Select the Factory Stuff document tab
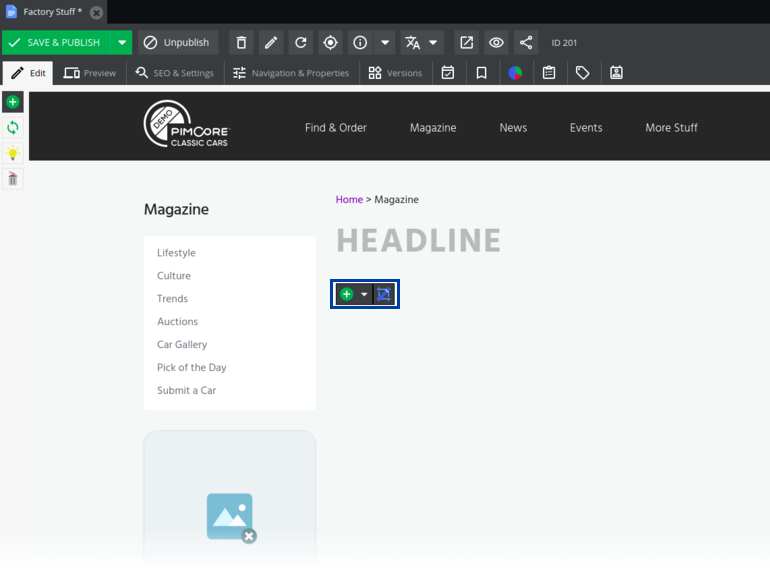Screen dimensions: 770x572 [53, 12]
